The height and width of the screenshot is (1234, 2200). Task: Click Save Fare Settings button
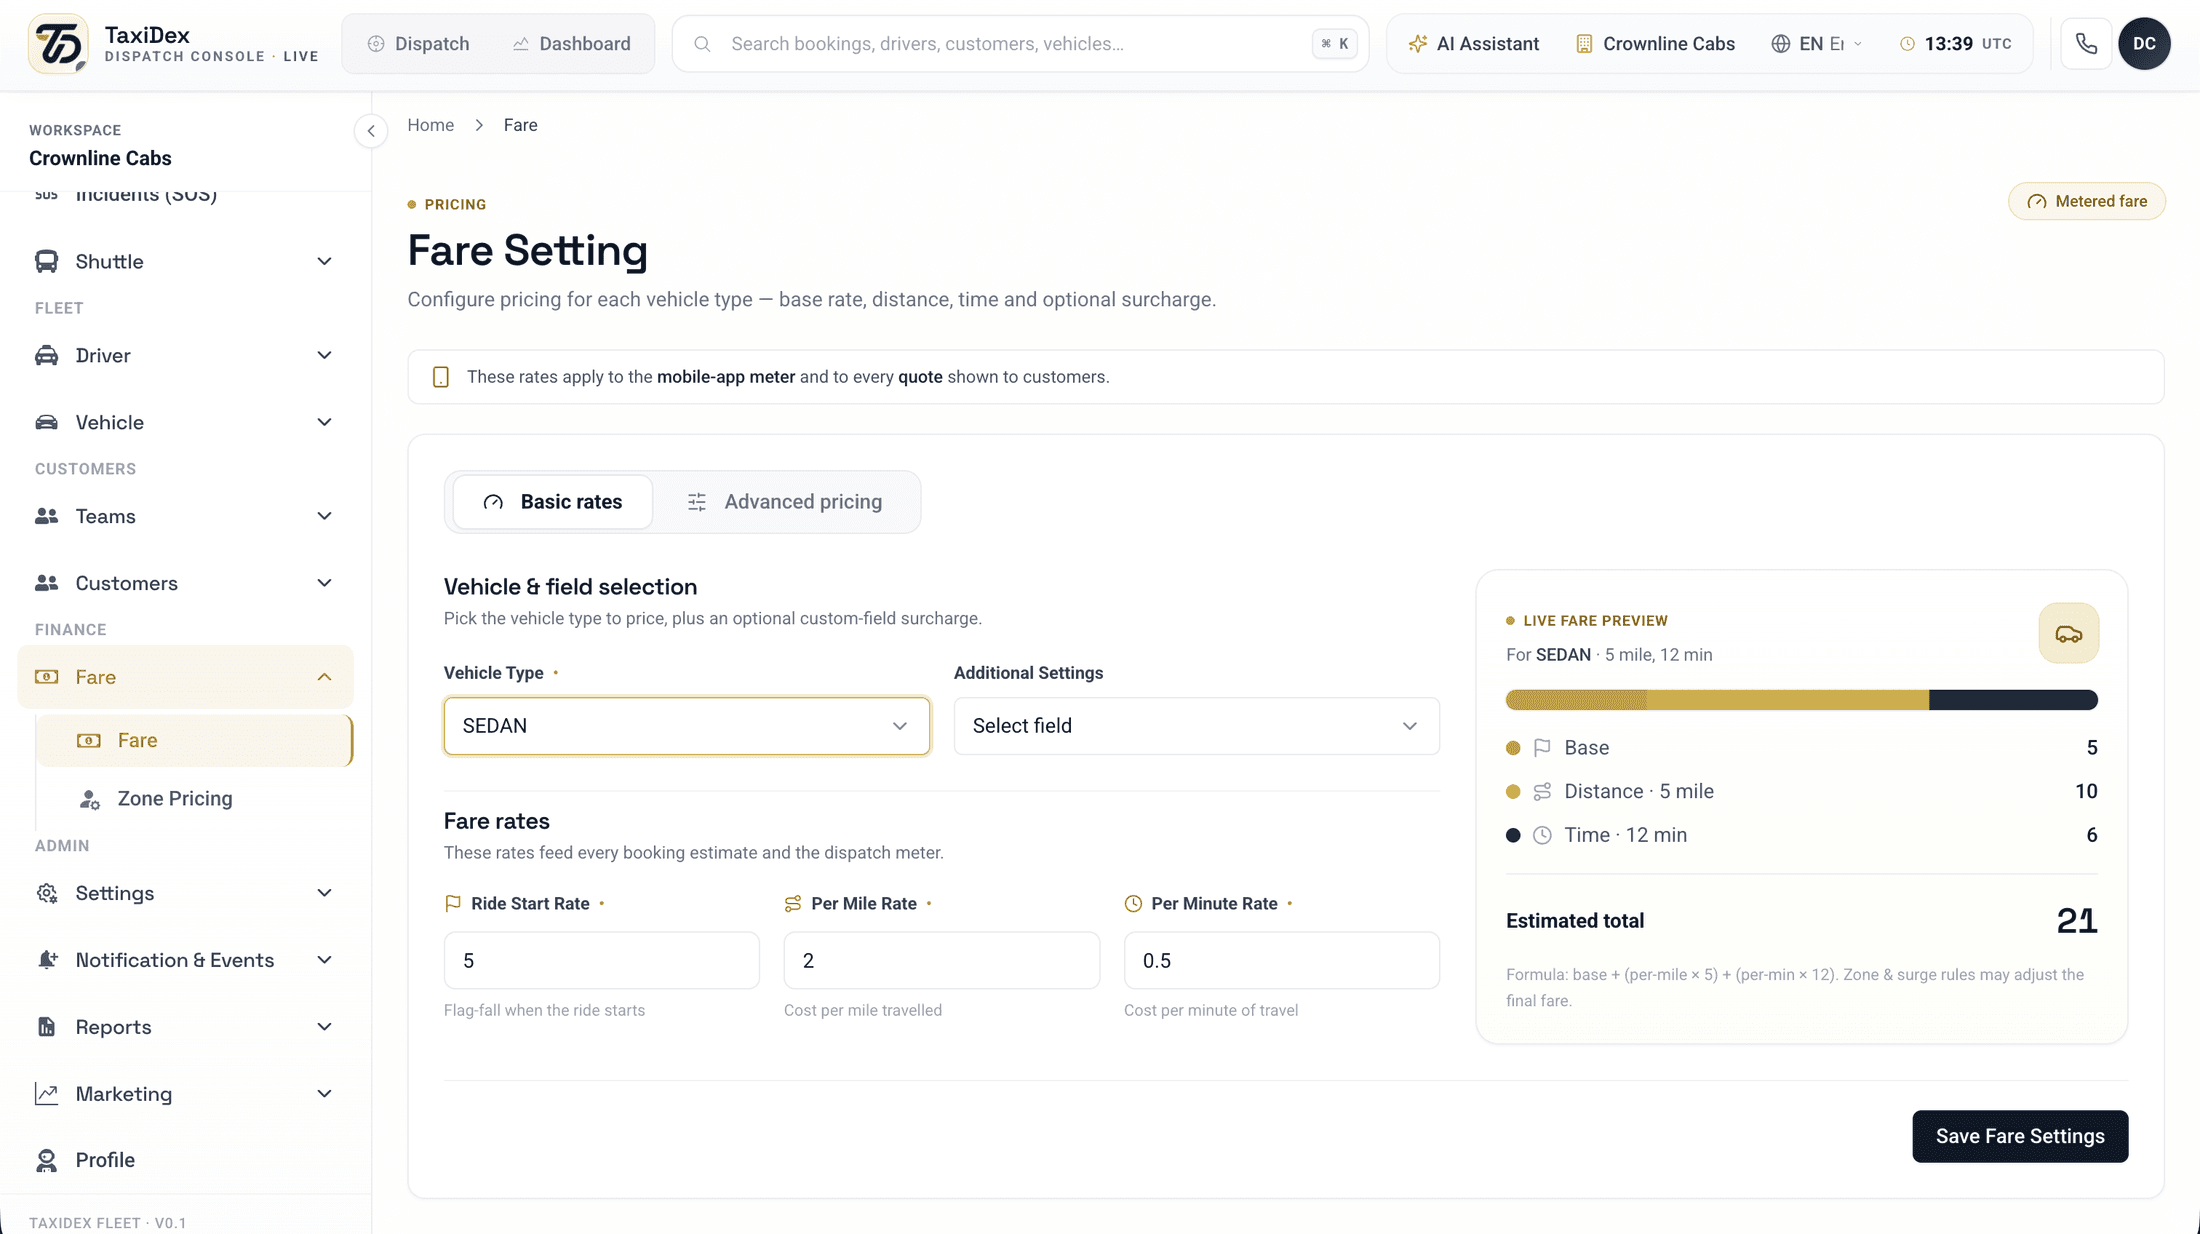2020,1136
